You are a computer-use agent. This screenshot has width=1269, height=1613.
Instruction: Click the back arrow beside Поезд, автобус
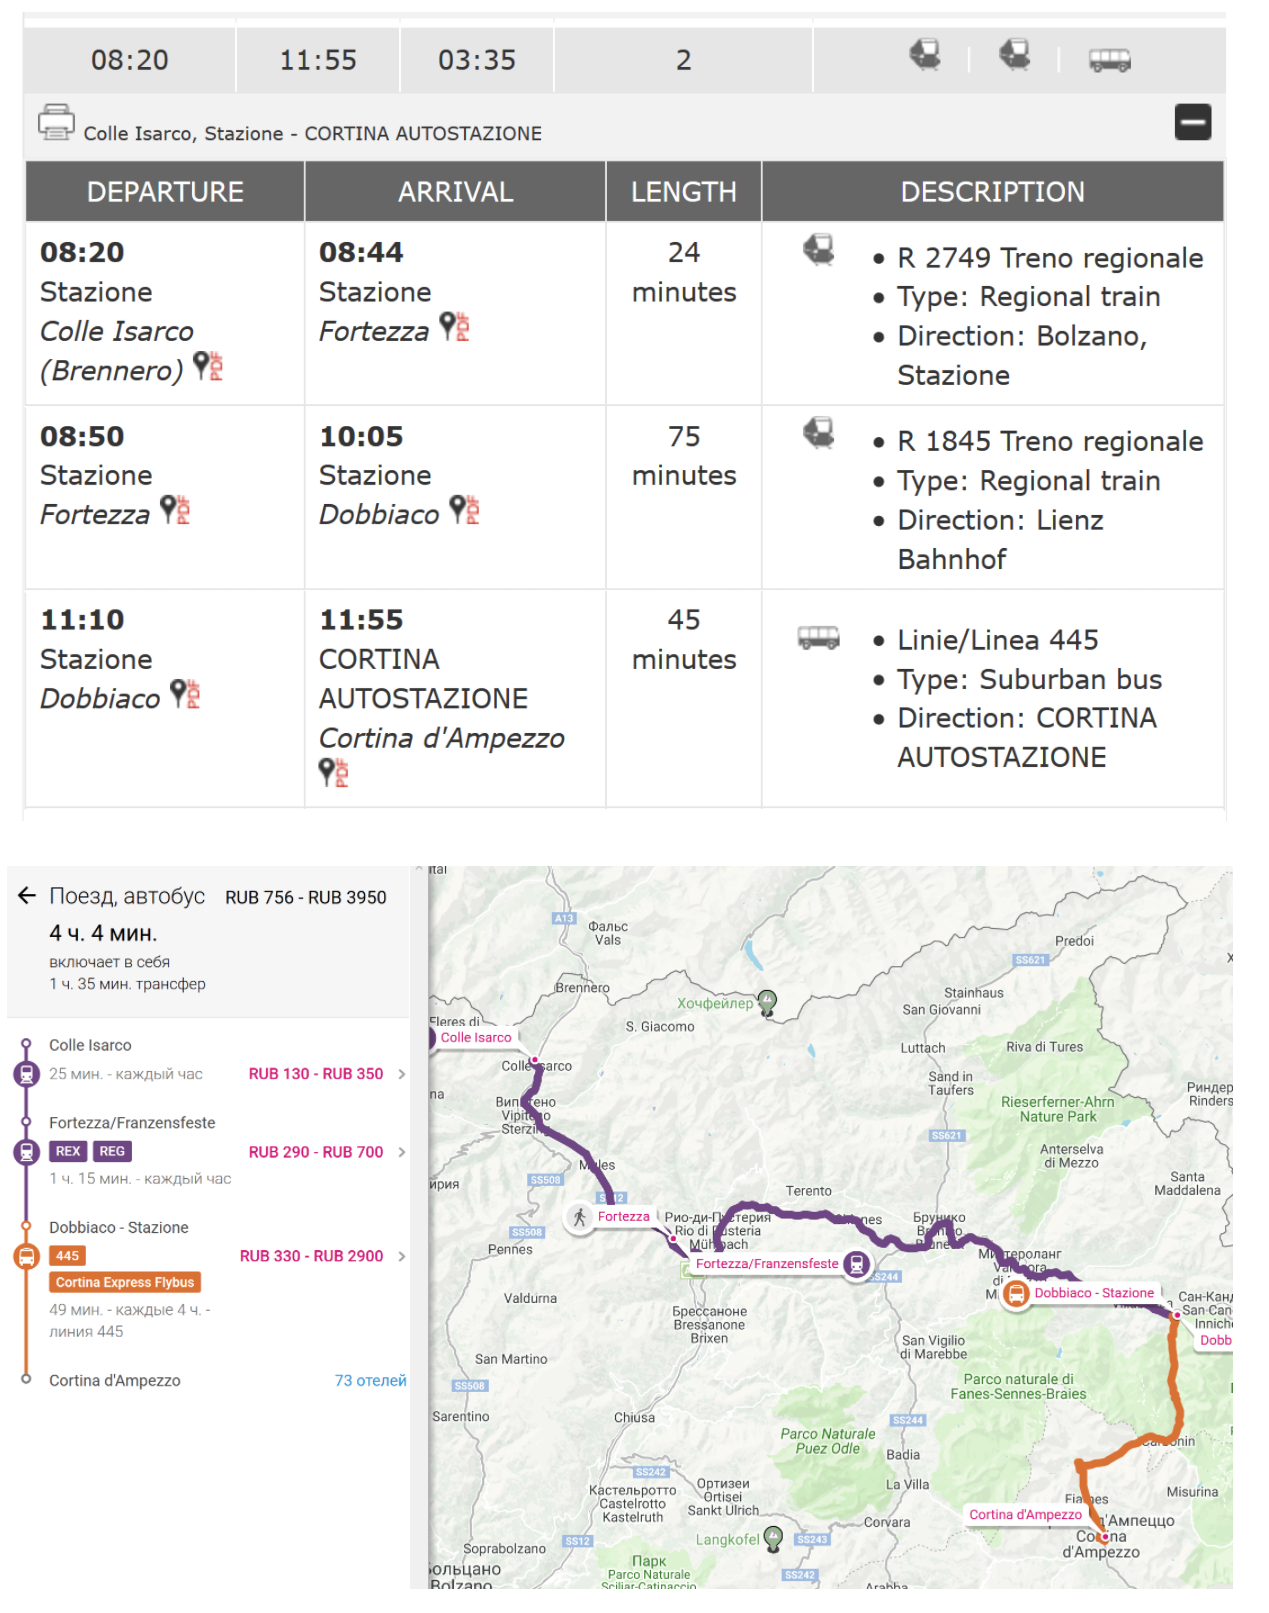[x=27, y=896]
